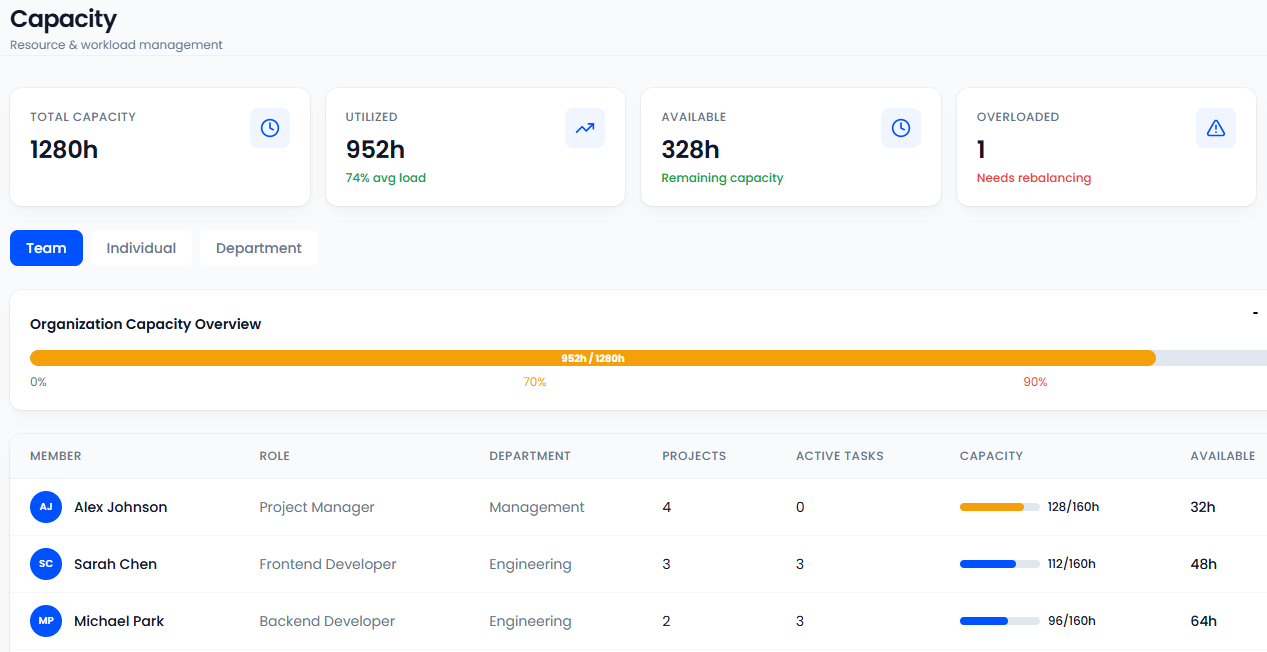Screen dimensions: 1267x652
Task: Click the clock icon on Total Capacity card
Action: tap(269, 127)
